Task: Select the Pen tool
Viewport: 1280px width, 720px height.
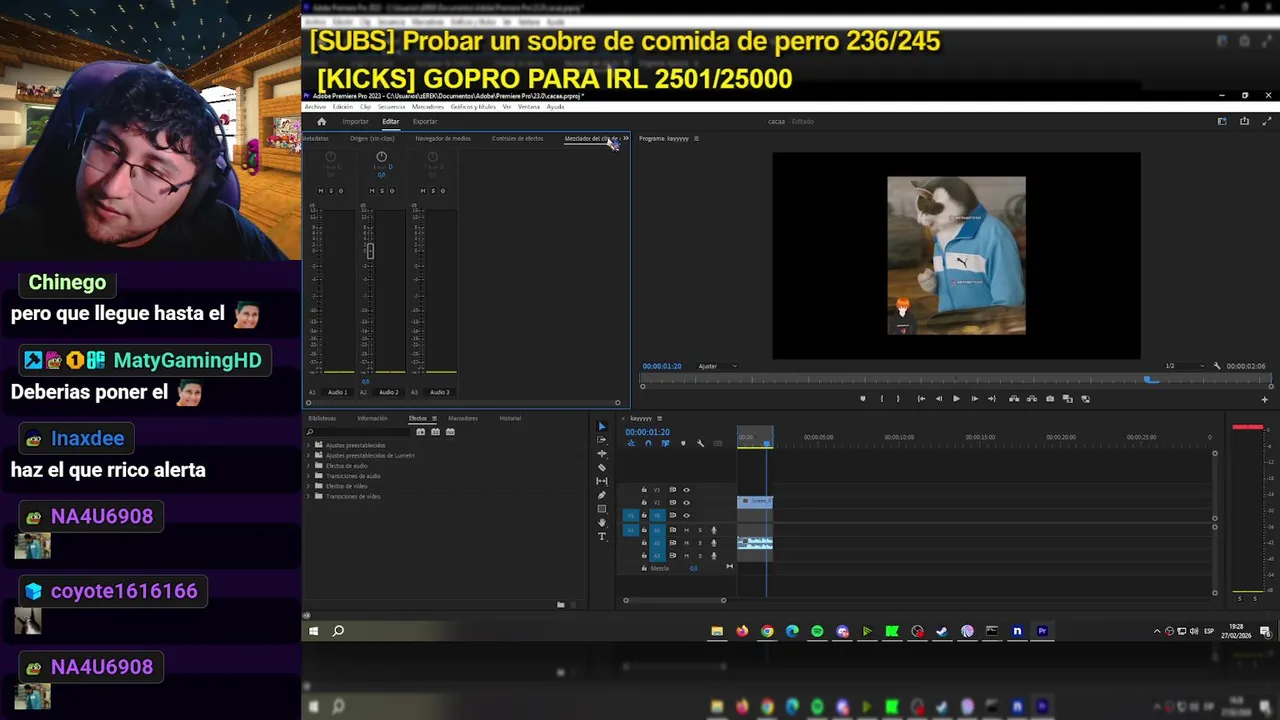Action: (602, 495)
